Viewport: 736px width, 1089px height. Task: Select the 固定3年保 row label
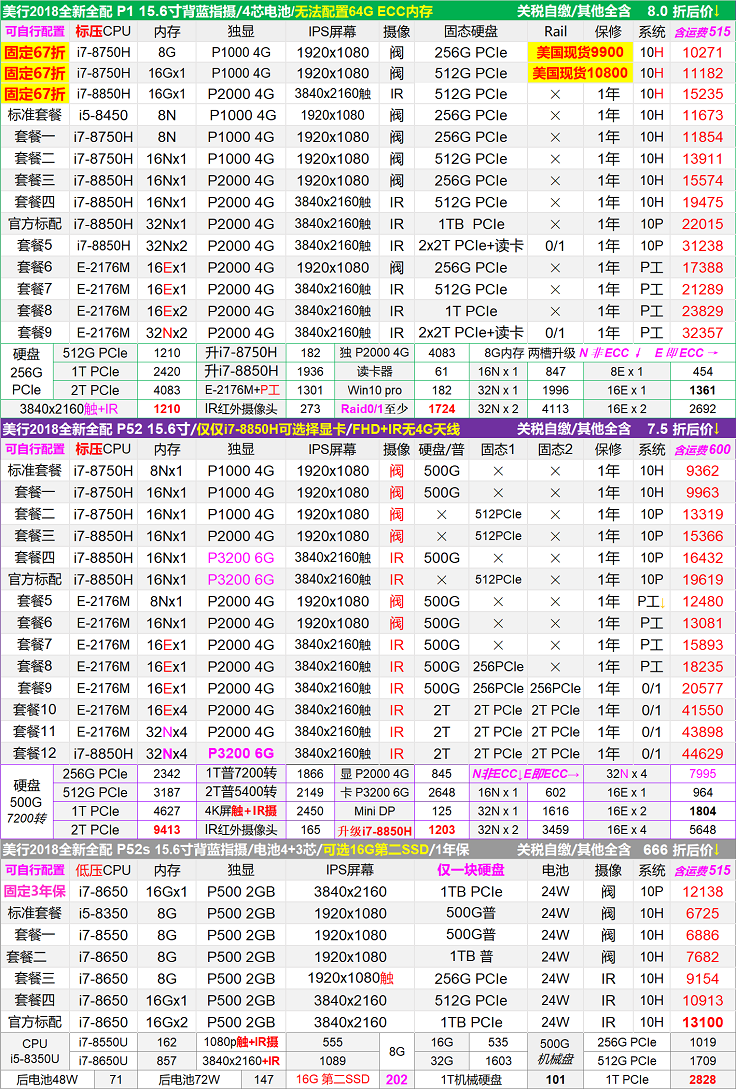[36, 892]
